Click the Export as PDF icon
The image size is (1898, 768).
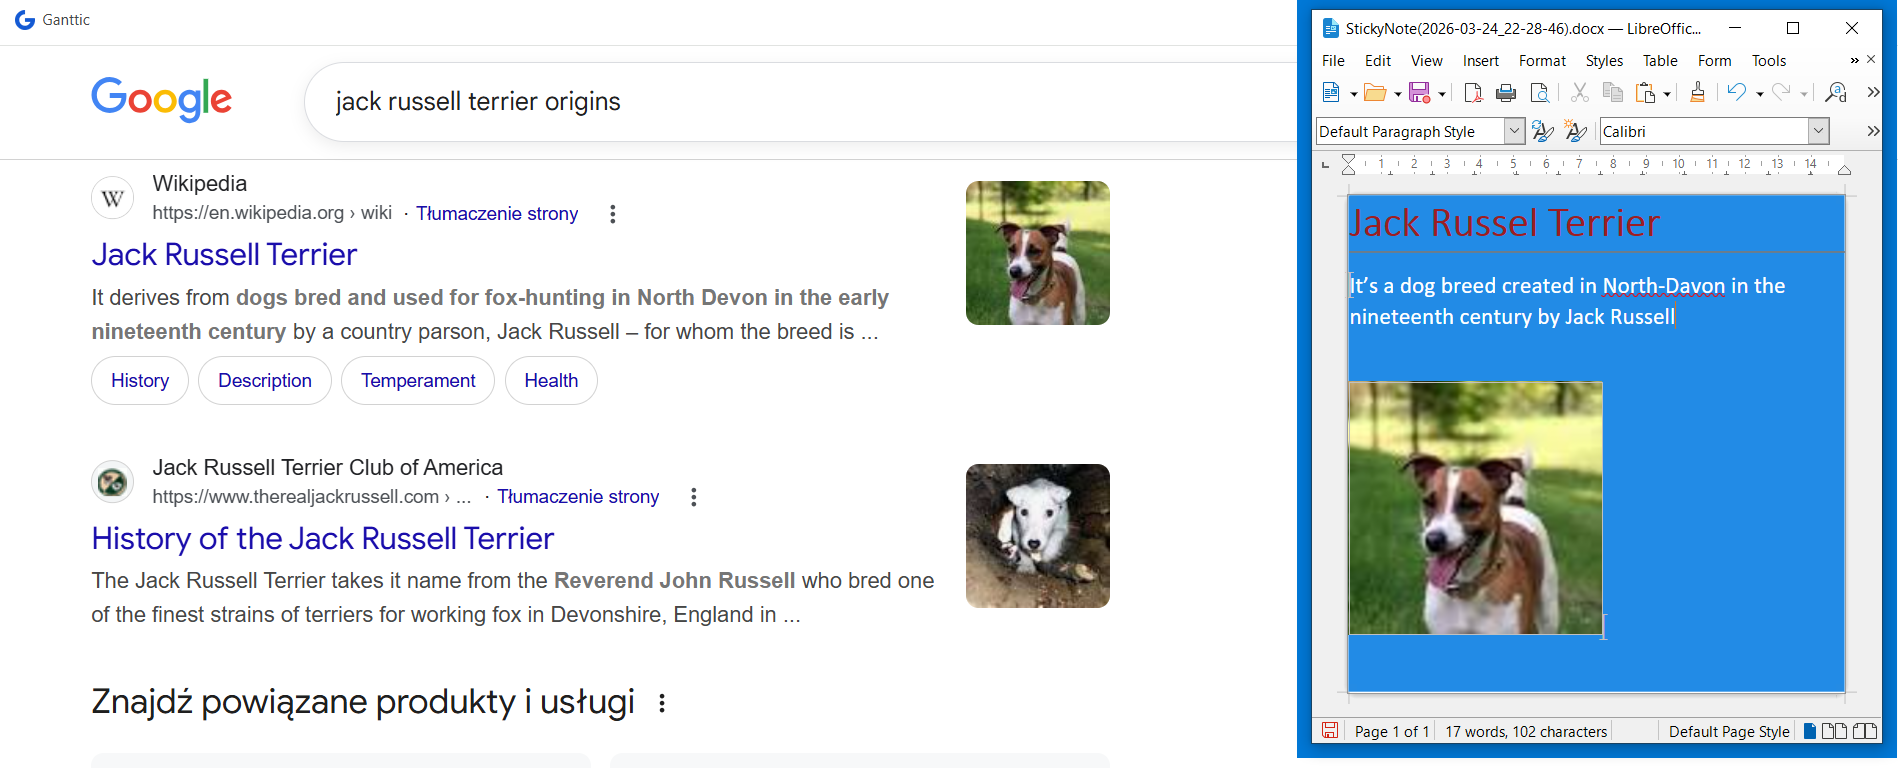[x=1473, y=93]
